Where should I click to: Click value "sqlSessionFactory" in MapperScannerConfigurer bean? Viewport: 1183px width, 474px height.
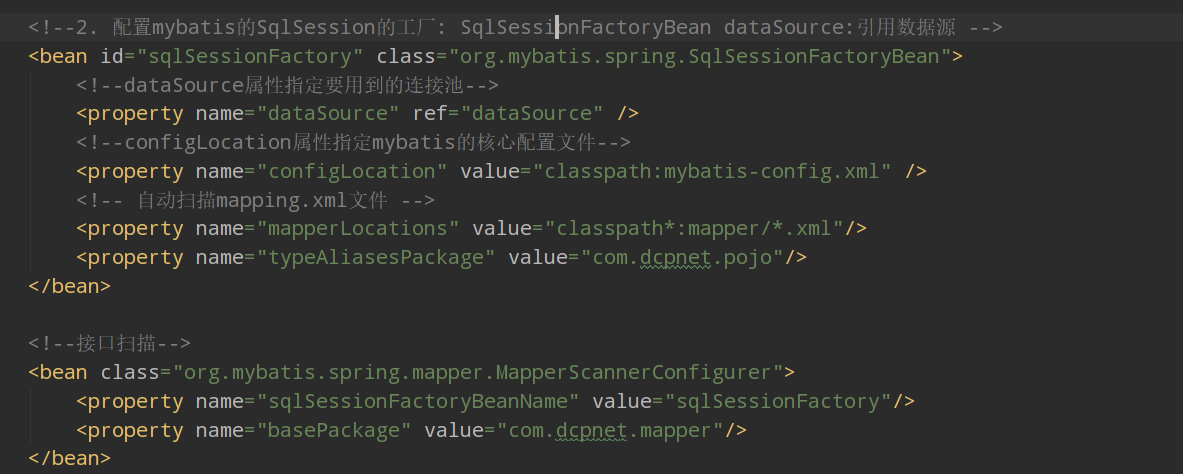[779, 401]
